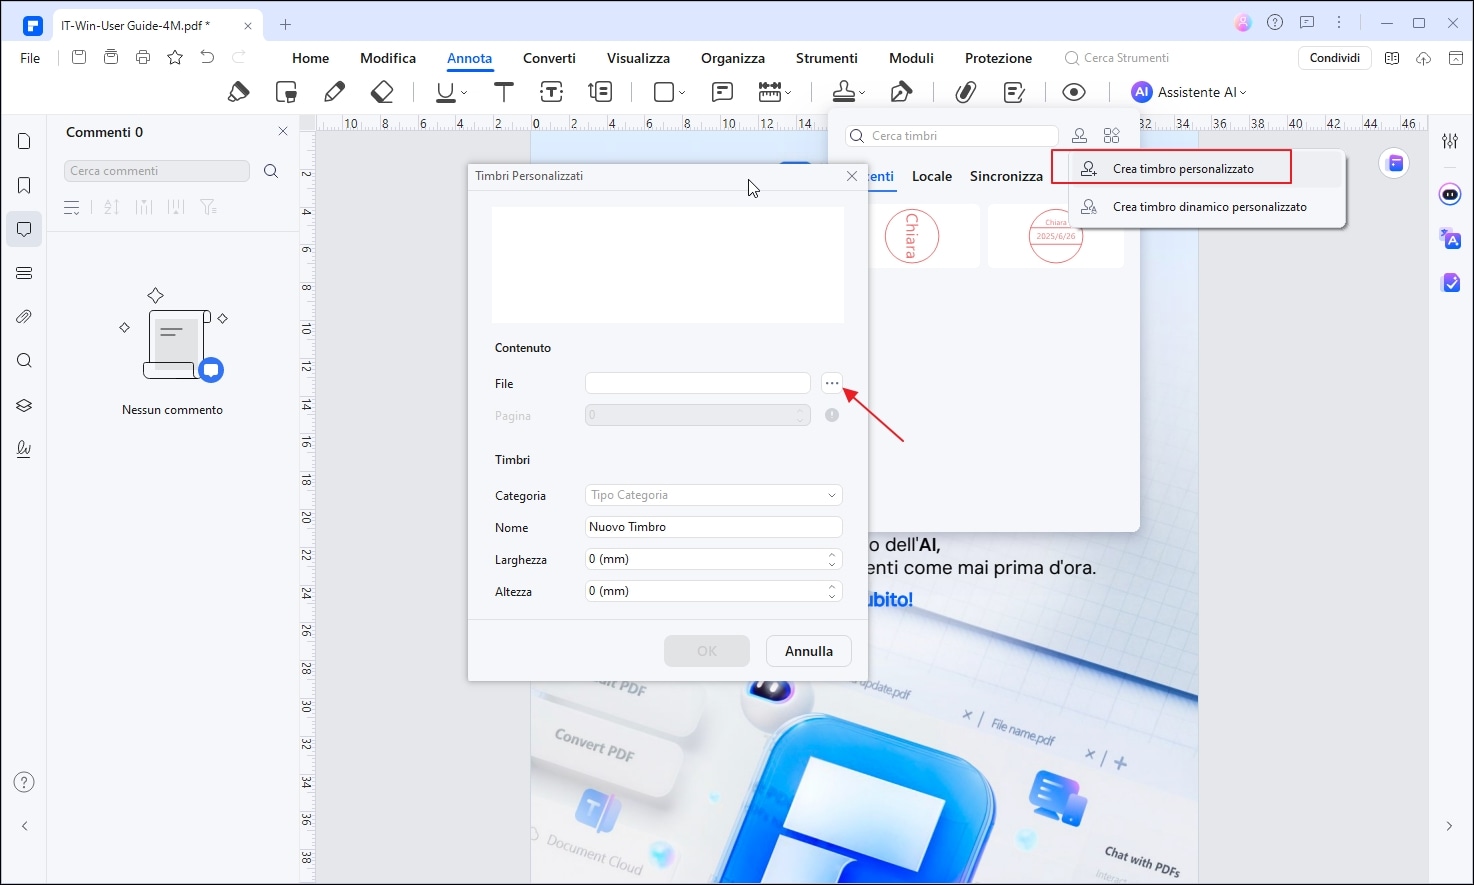Open the File menu
This screenshot has height=885, width=1474.
click(x=30, y=58)
